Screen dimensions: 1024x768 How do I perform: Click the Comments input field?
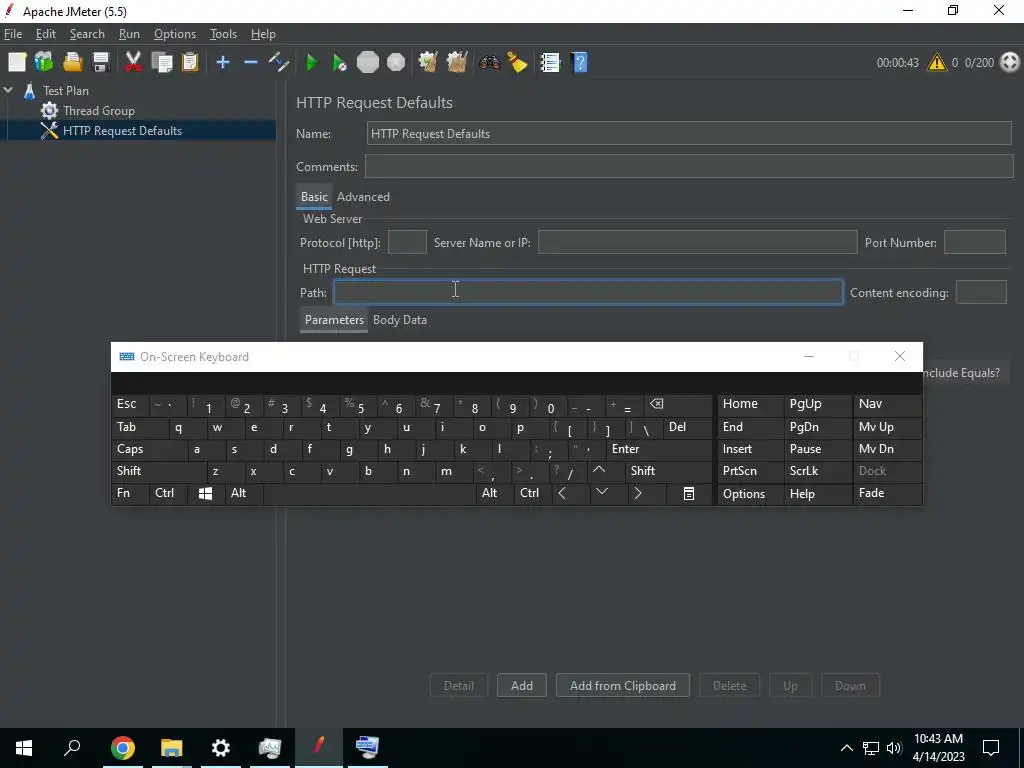[x=689, y=167]
